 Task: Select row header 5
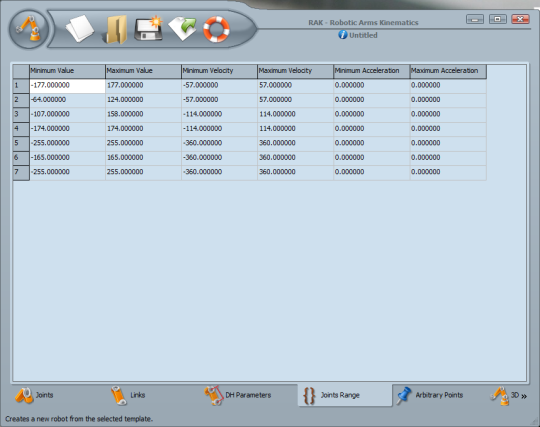pos(21,144)
